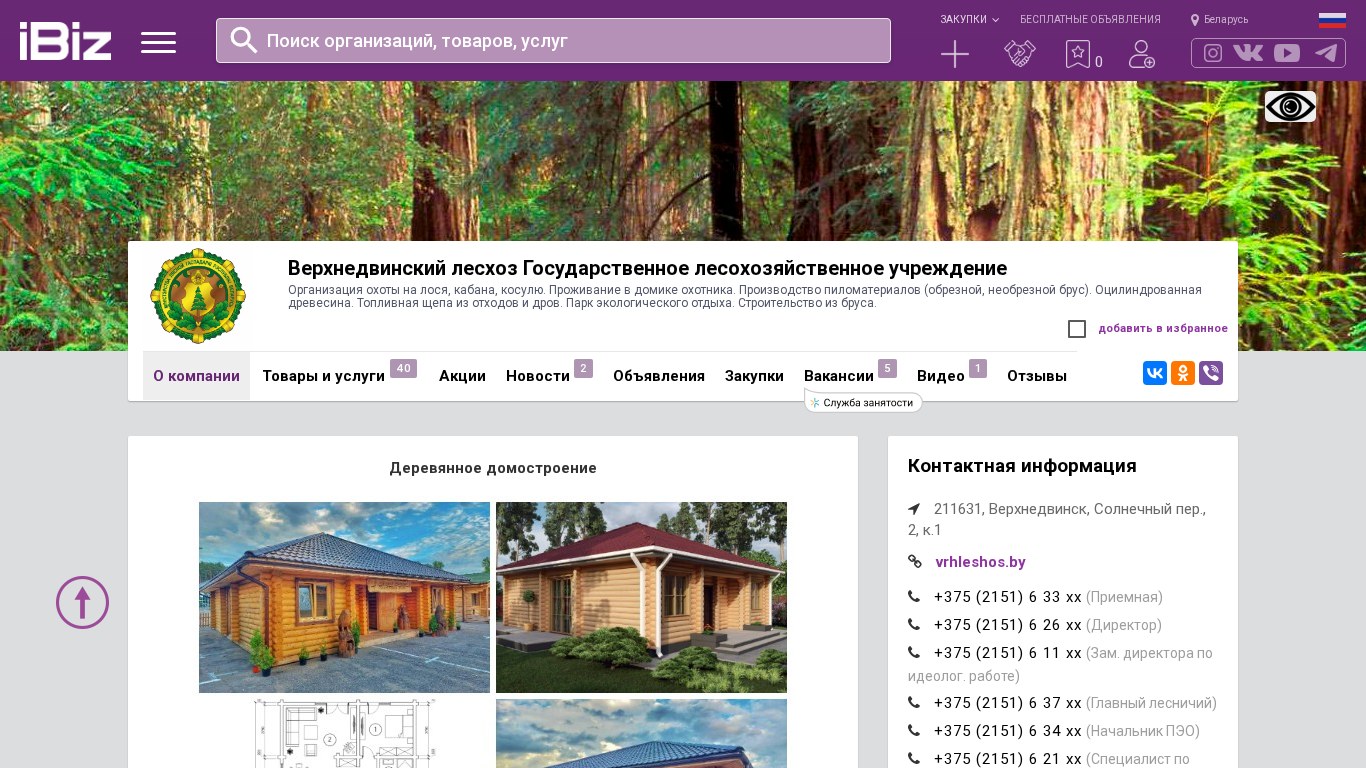Click the scroll-to-top arrow button
Viewport: 1366px width, 768px height.
(82, 602)
